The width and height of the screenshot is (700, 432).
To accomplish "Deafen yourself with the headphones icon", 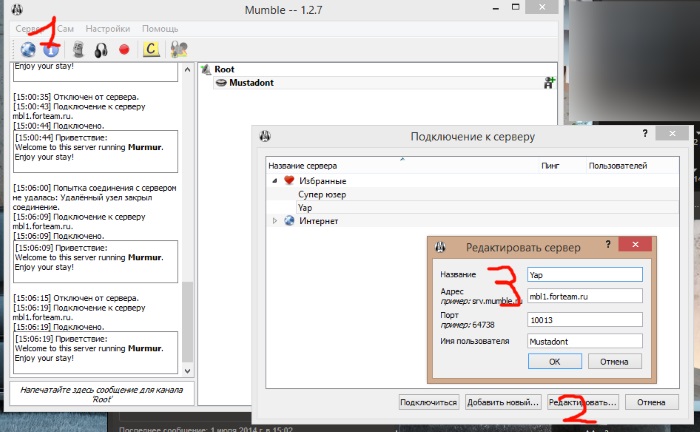I will pos(101,50).
